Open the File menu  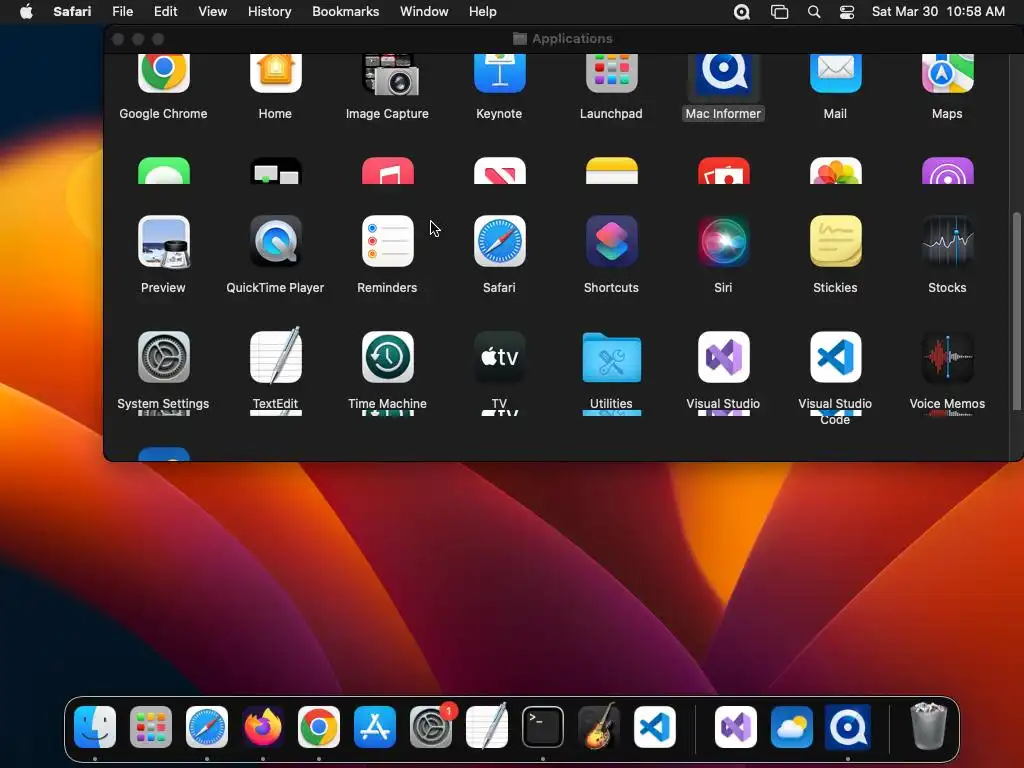coord(122,12)
